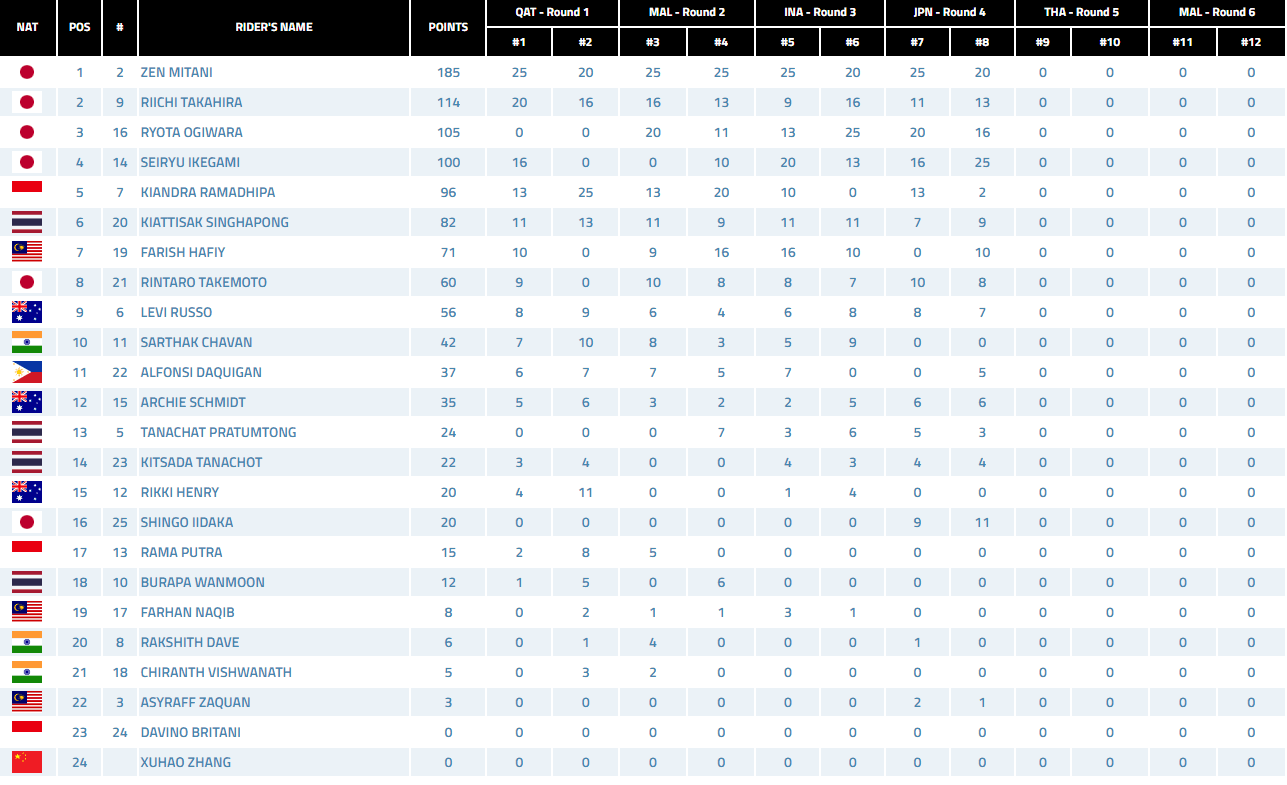
Task: Click the MAL - Round 6 header
Action: pos(1217,12)
